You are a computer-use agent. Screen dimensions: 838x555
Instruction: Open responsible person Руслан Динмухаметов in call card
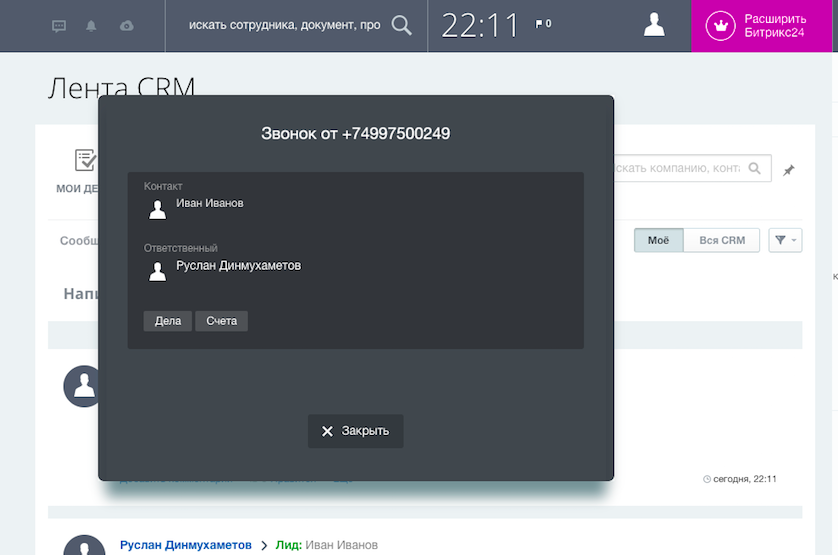238,266
